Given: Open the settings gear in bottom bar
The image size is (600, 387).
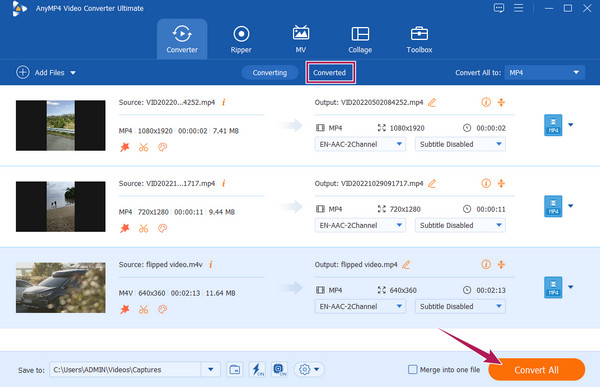Looking at the screenshot, I should coord(305,370).
